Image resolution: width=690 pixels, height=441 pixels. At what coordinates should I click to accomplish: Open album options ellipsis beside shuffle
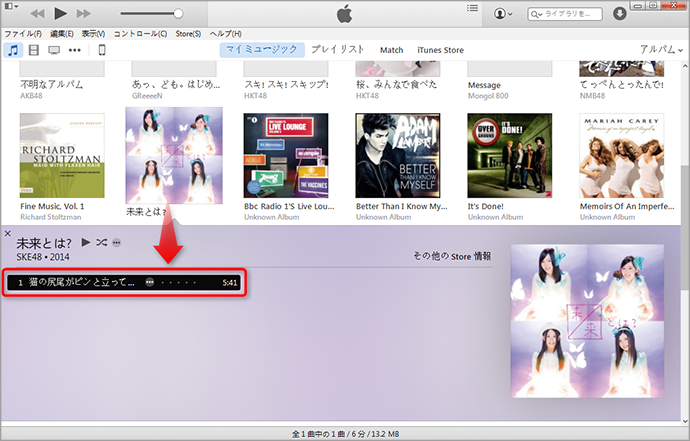116,243
